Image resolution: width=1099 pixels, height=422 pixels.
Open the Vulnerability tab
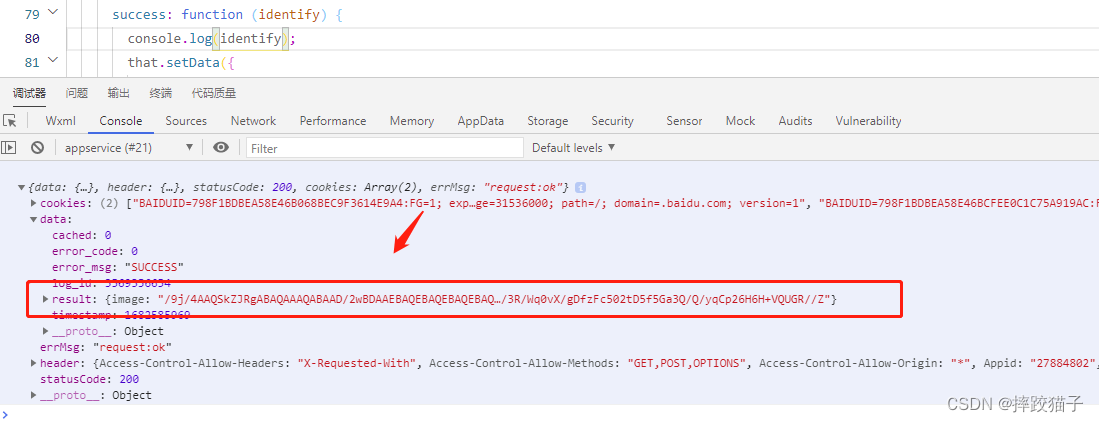[x=868, y=121]
